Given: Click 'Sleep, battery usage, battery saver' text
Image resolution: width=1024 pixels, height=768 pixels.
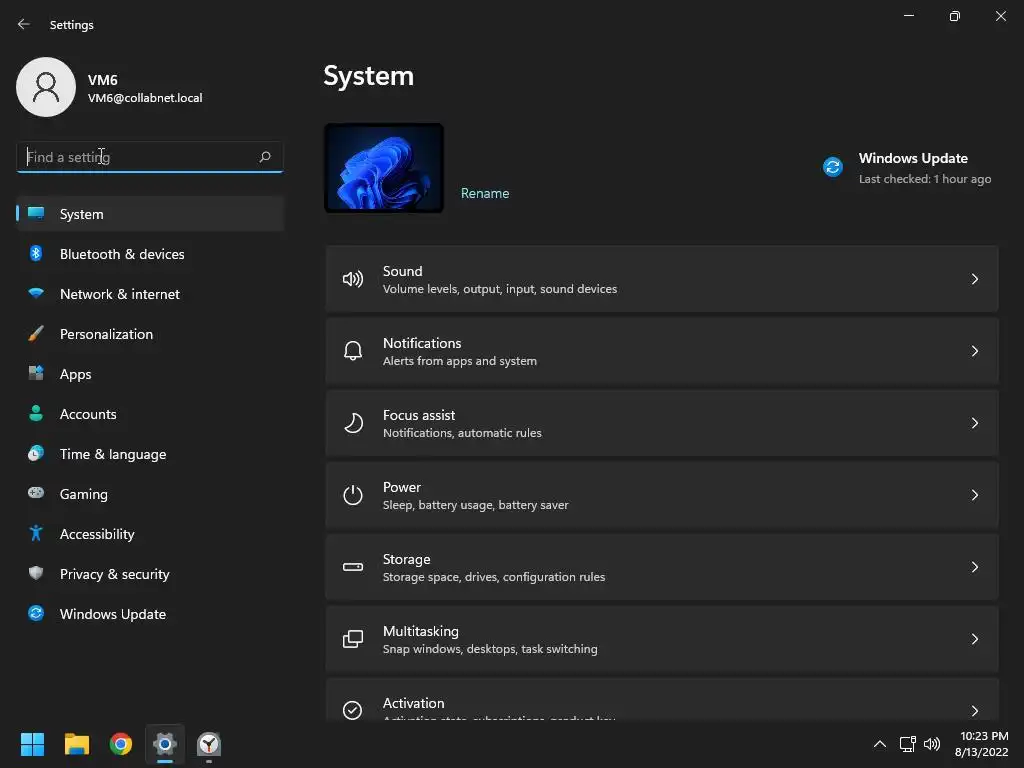Looking at the screenshot, I should (475, 505).
